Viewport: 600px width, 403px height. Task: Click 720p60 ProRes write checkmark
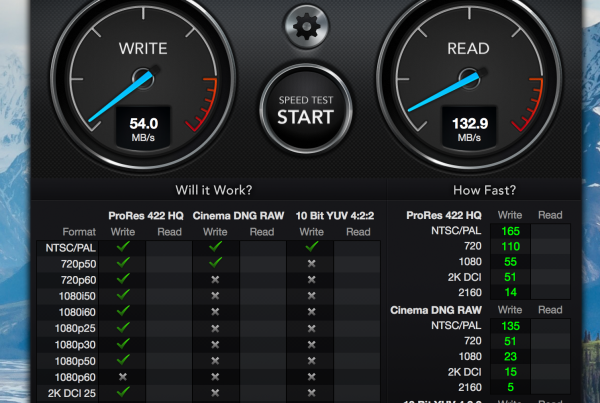(x=123, y=279)
